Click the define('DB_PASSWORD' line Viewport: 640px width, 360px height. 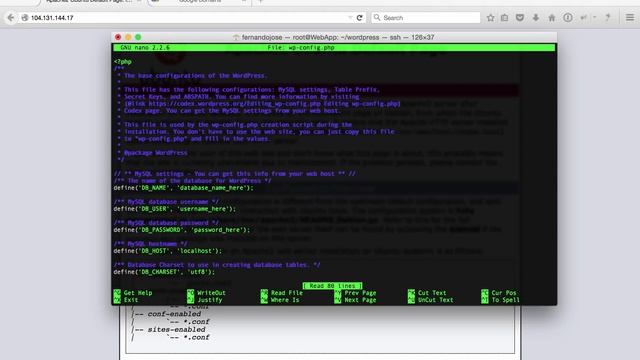182,230
